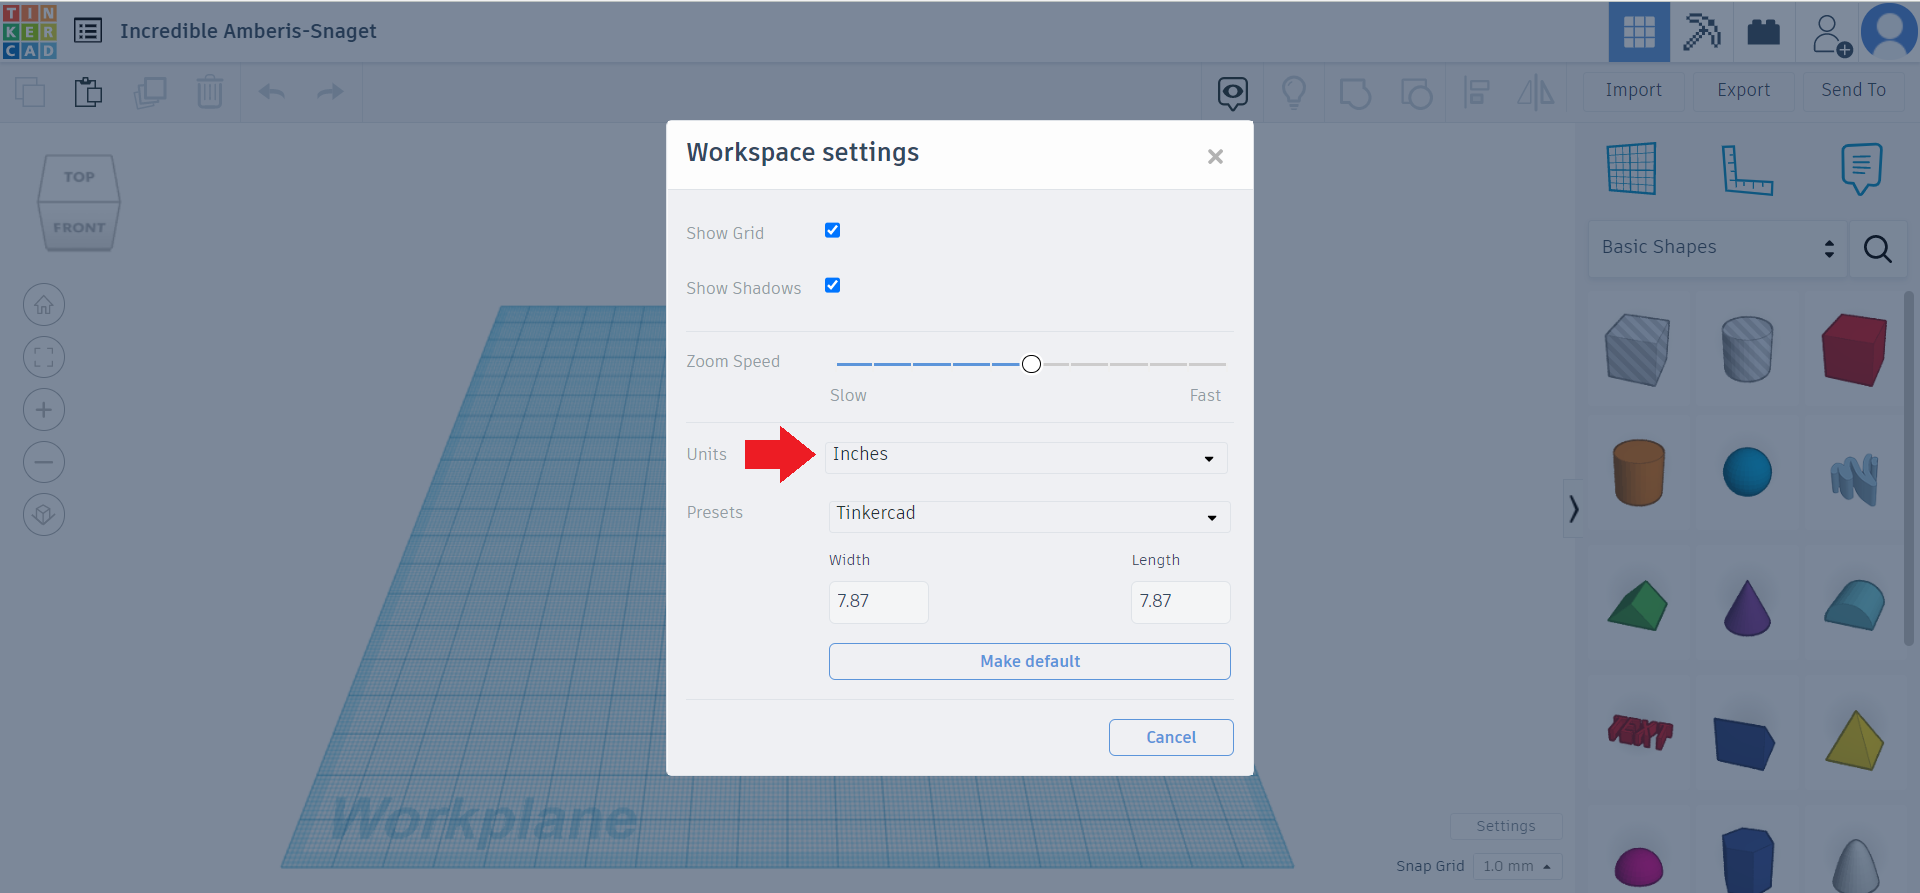Click the paste toolbar icon
The image size is (1920, 893).
coord(88,92)
